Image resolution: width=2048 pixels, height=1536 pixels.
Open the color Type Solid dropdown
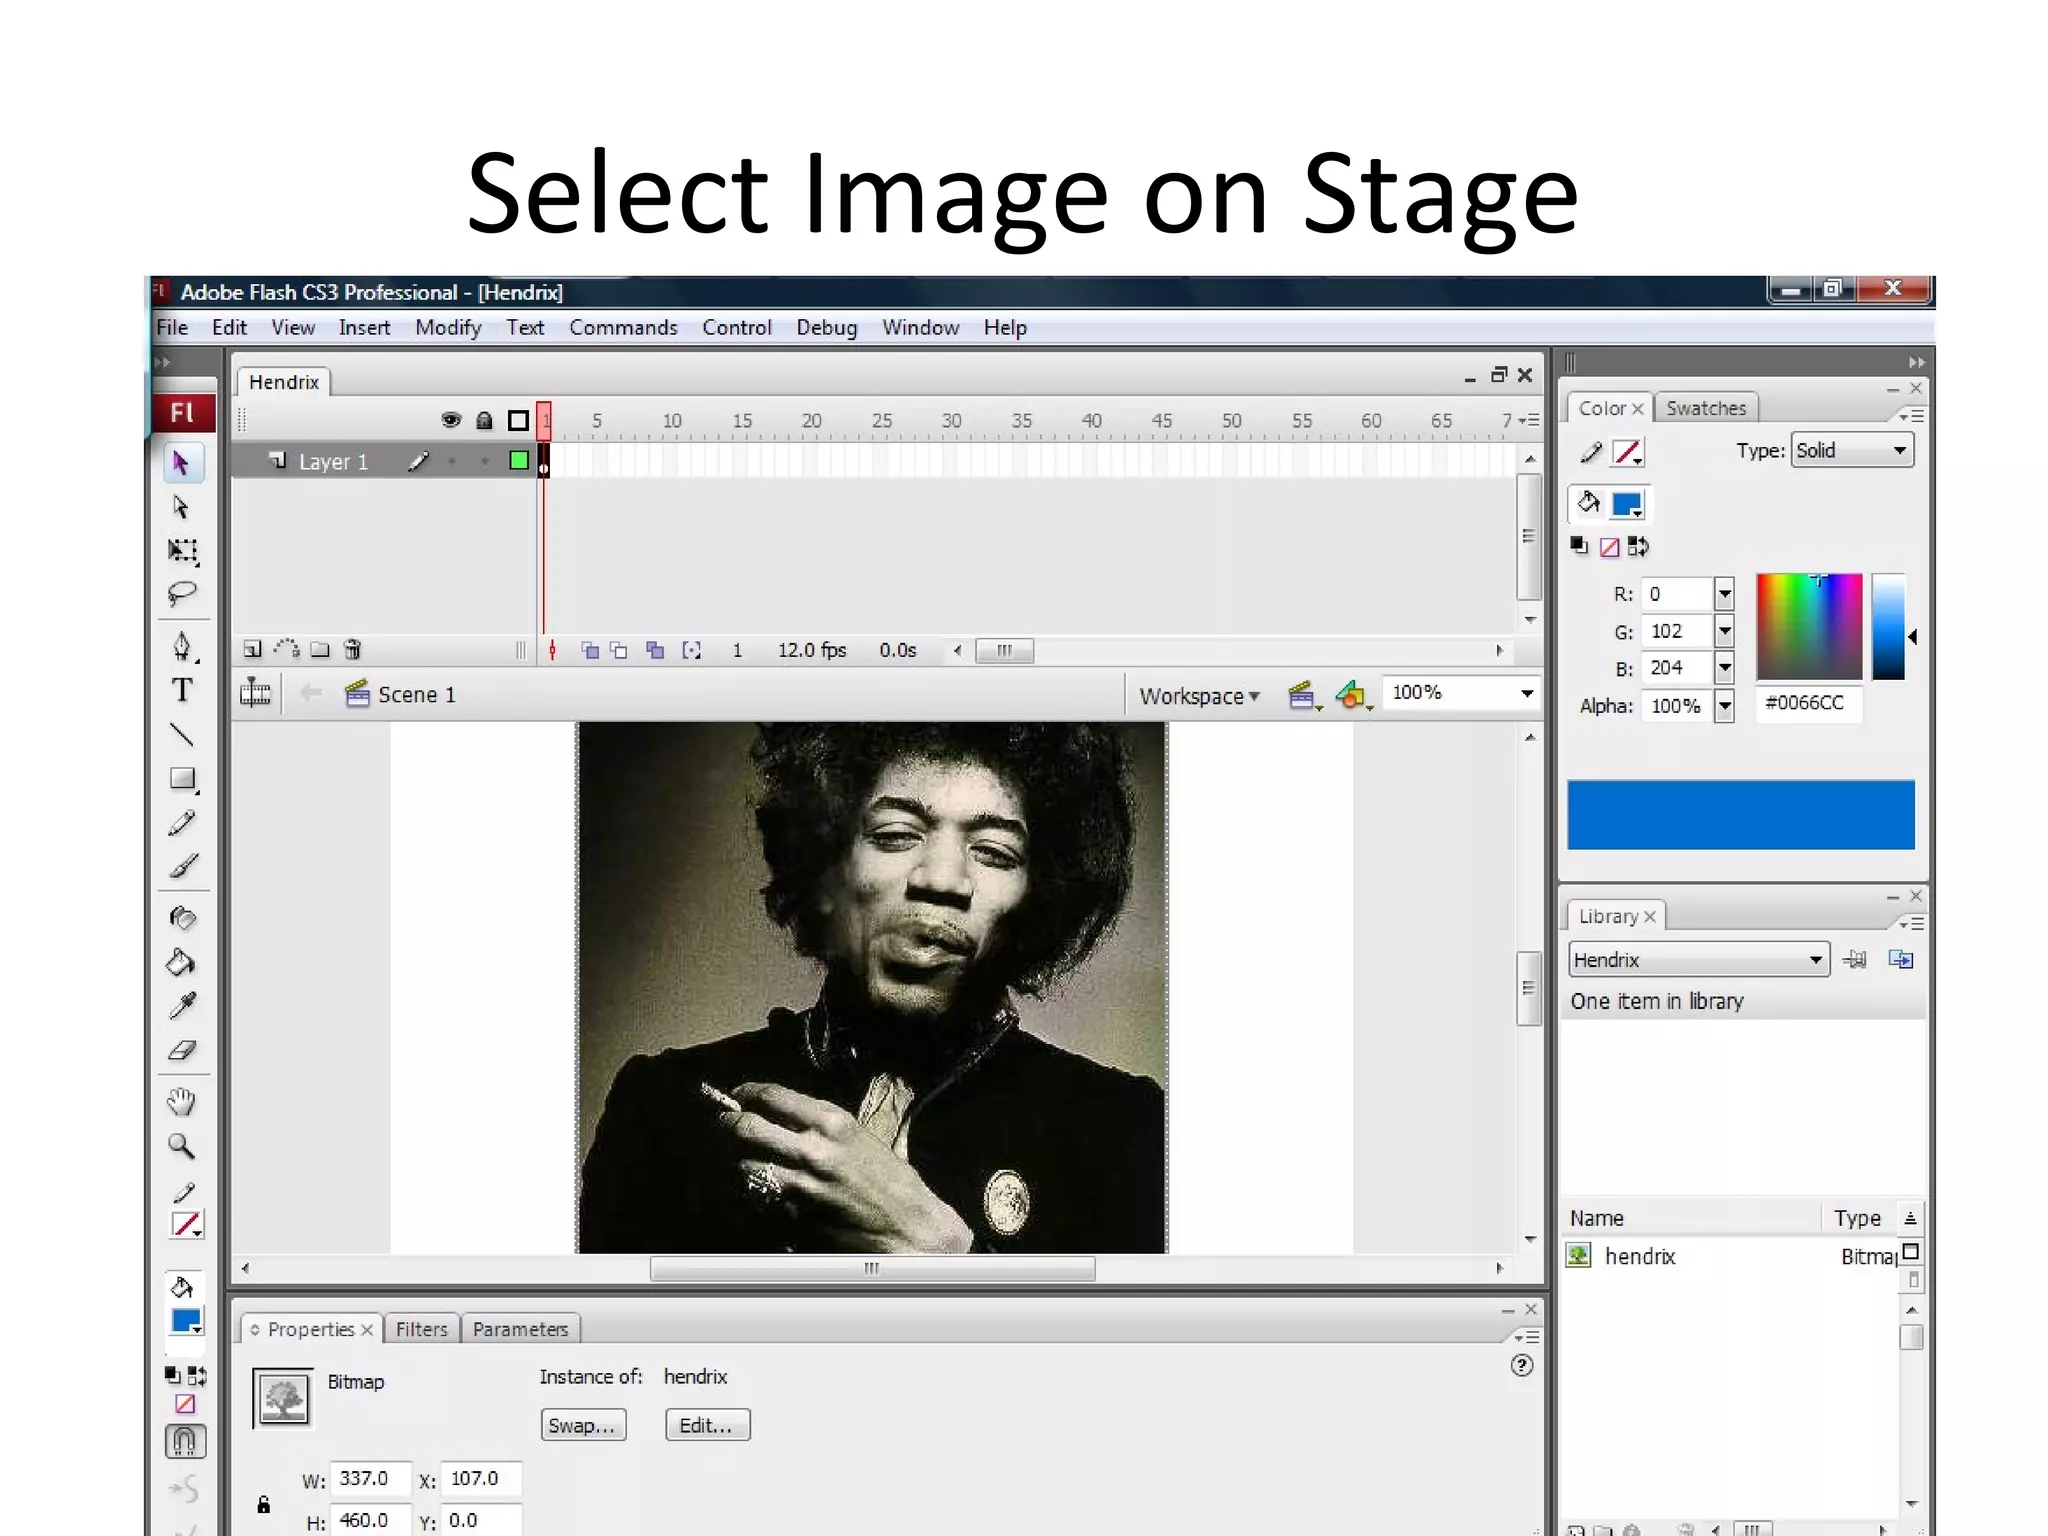point(1852,451)
